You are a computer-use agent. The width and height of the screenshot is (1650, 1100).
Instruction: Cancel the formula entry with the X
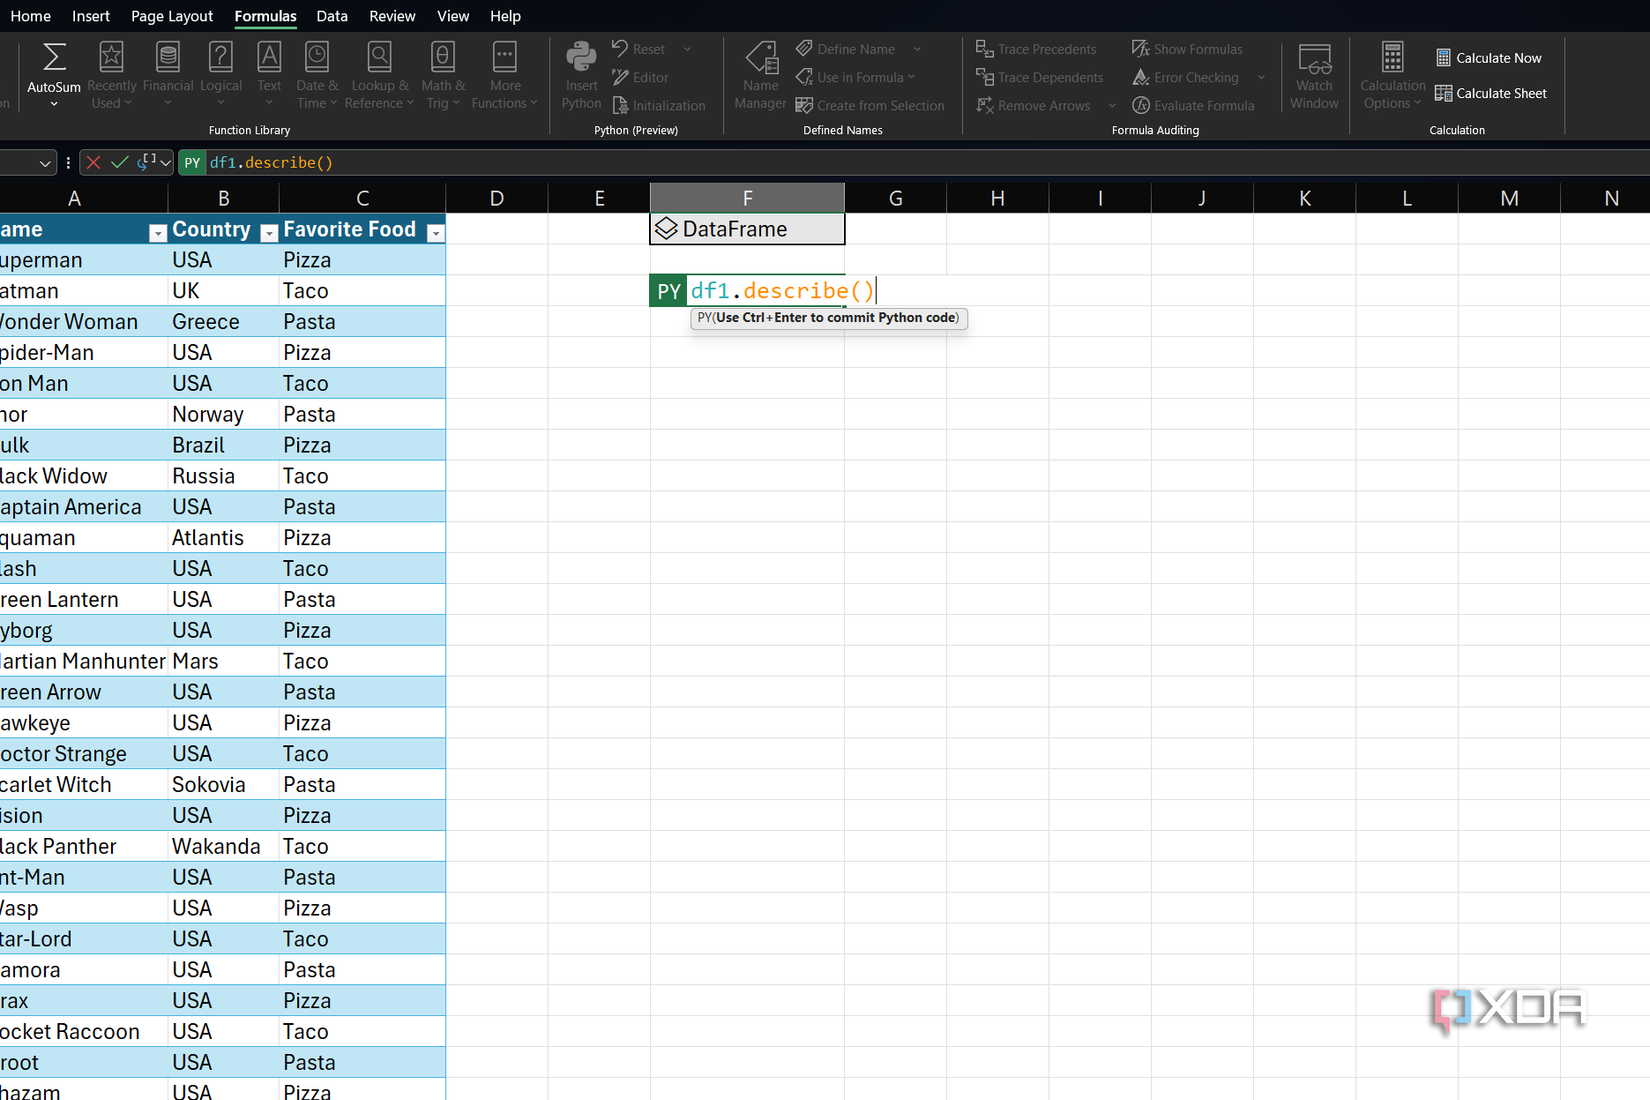(x=93, y=162)
